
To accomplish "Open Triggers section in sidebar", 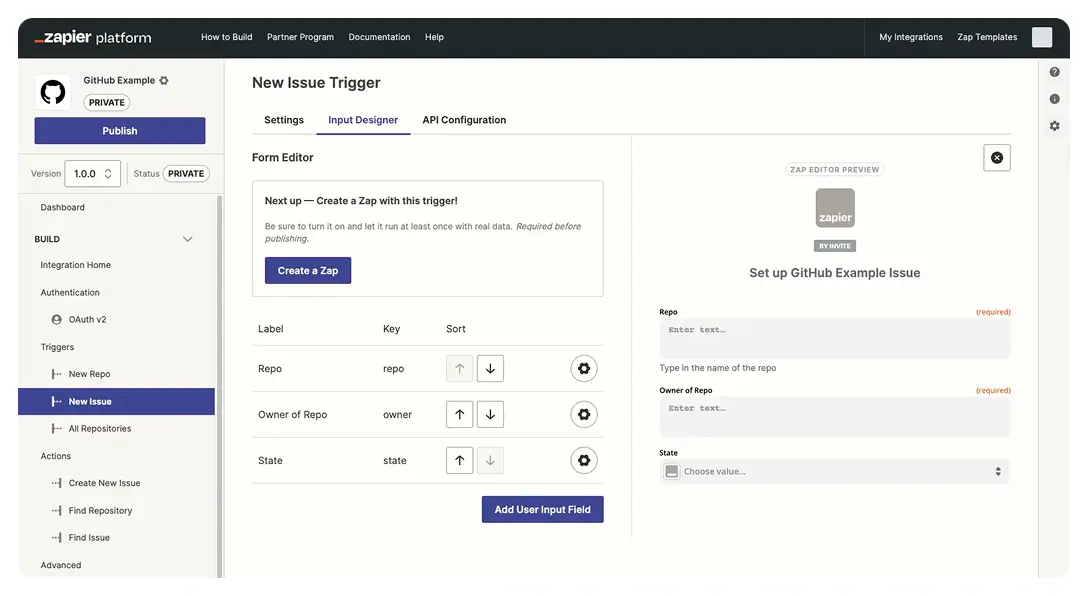I will [x=57, y=347].
